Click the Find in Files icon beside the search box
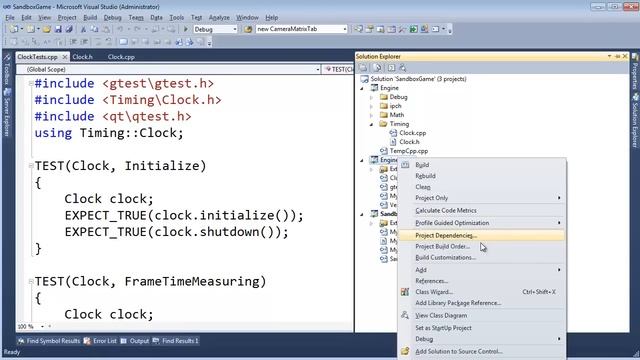 coord(248,29)
